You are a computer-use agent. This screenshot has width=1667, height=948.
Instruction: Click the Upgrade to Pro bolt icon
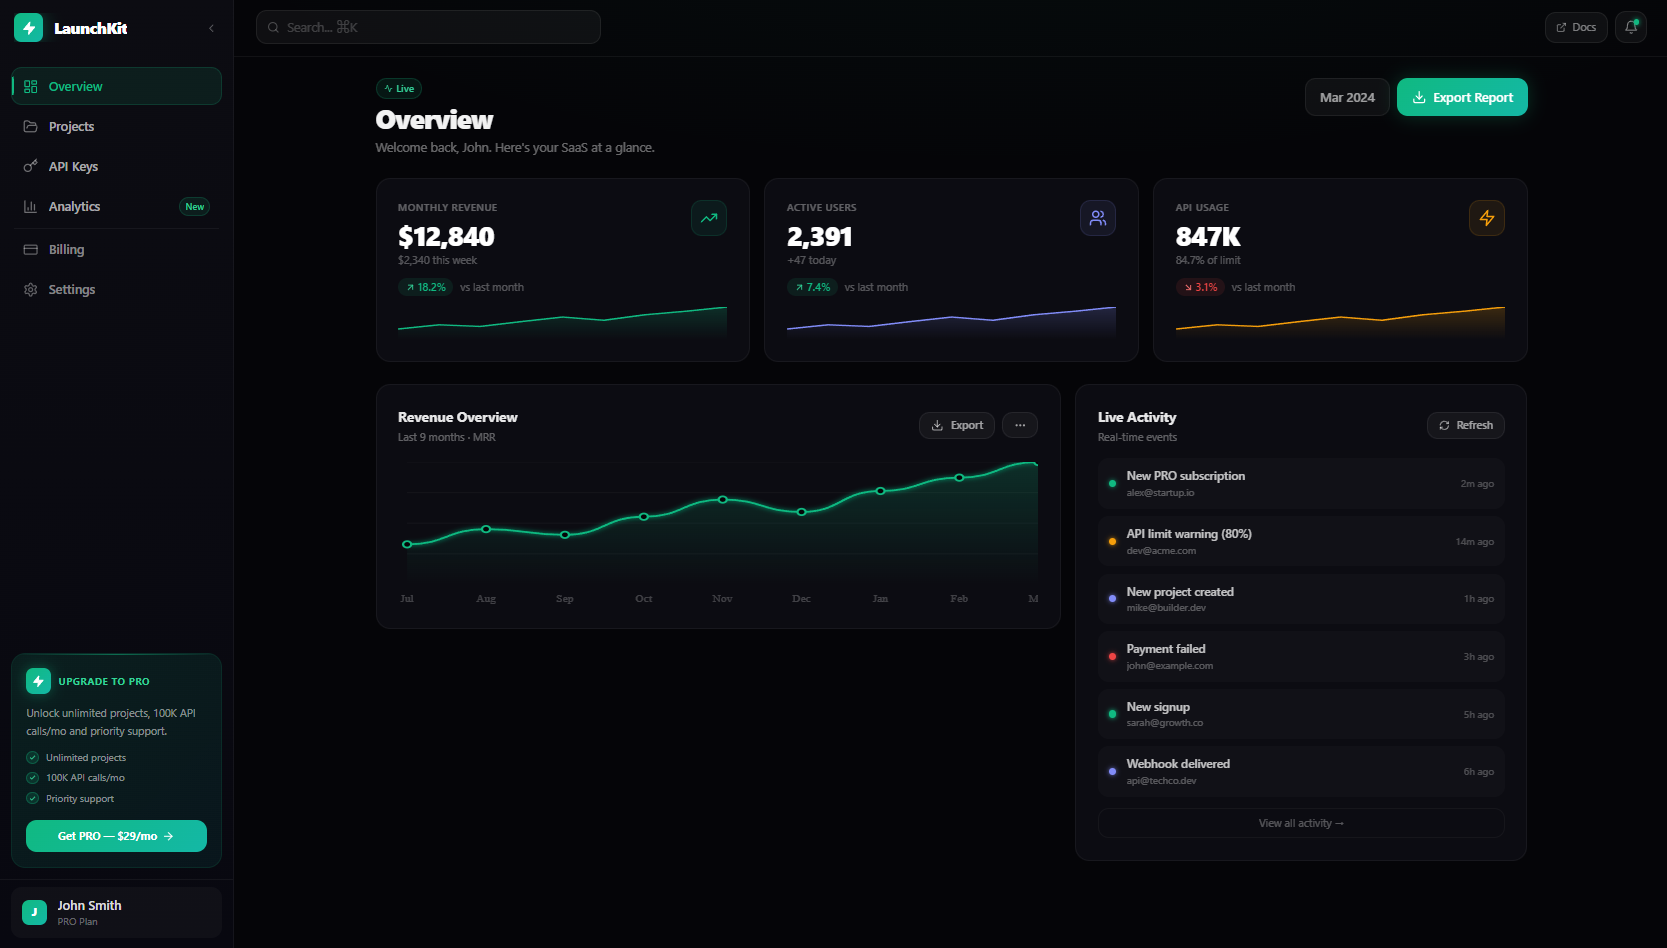click(38, 681)
